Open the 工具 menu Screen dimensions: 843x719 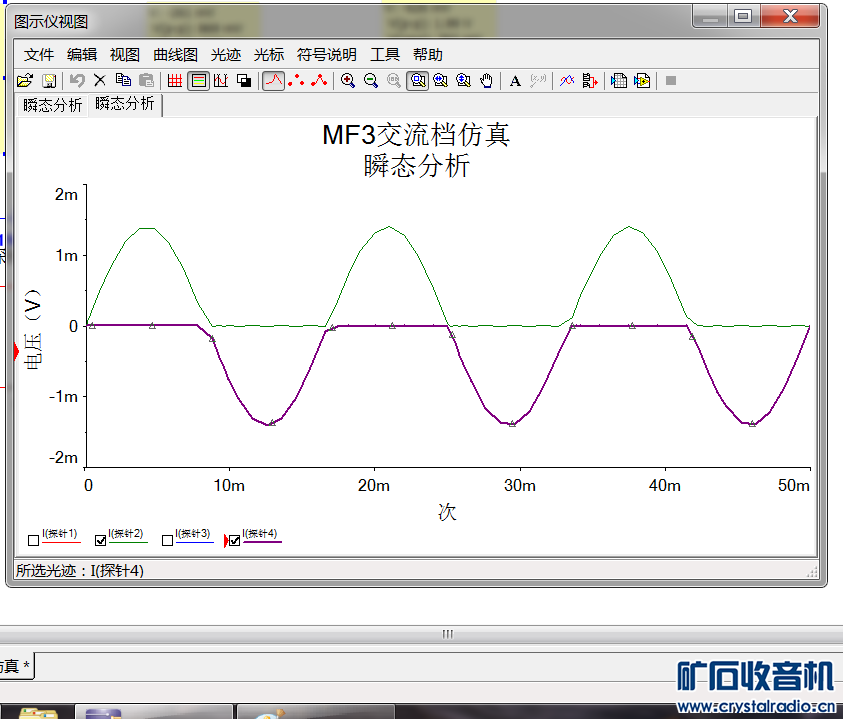[385, 55]
